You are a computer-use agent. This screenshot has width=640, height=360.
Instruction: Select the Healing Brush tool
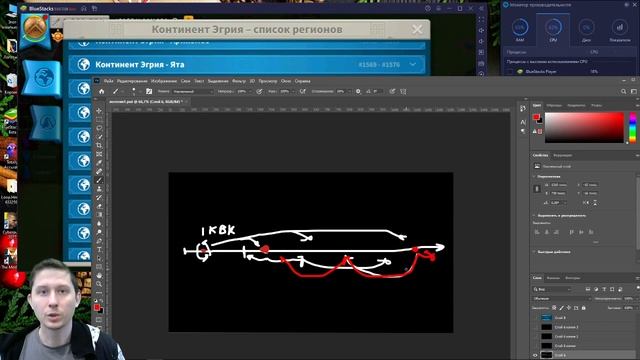click(99, 171)
